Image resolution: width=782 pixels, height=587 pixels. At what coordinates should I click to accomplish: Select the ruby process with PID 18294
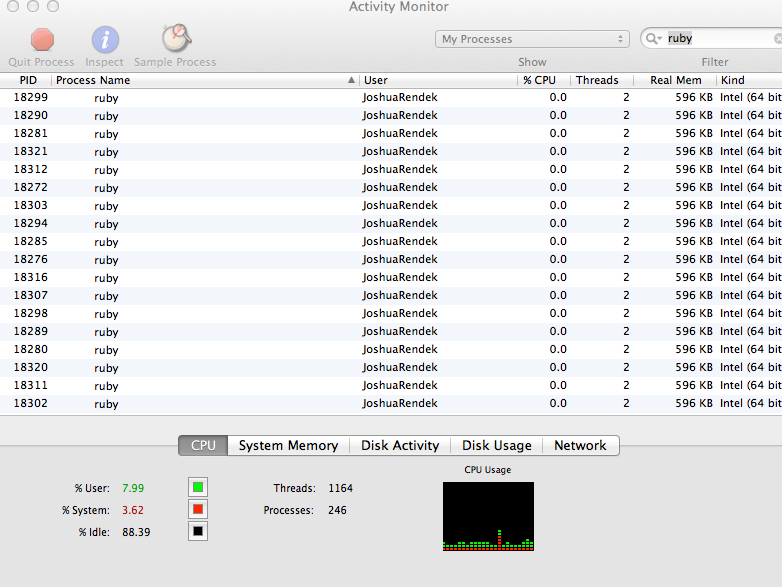coord(391,223)
